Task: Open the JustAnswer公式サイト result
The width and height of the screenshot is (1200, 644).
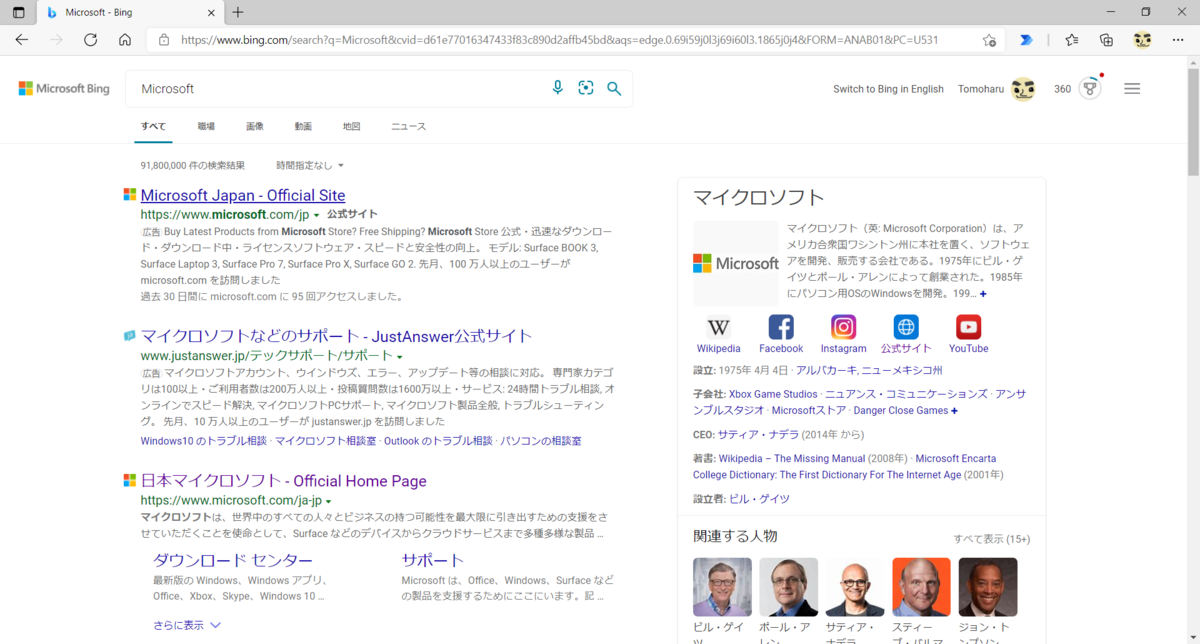Action: (x=337, y=336)
